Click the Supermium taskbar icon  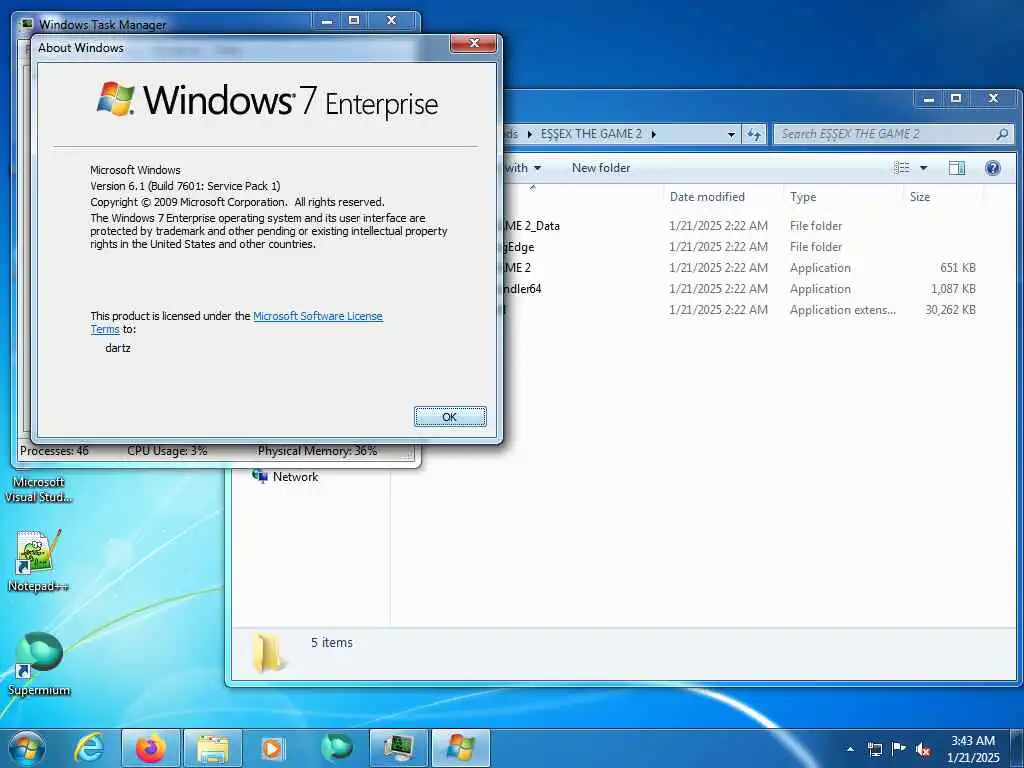pyautogui.click(x=336, y=748)
